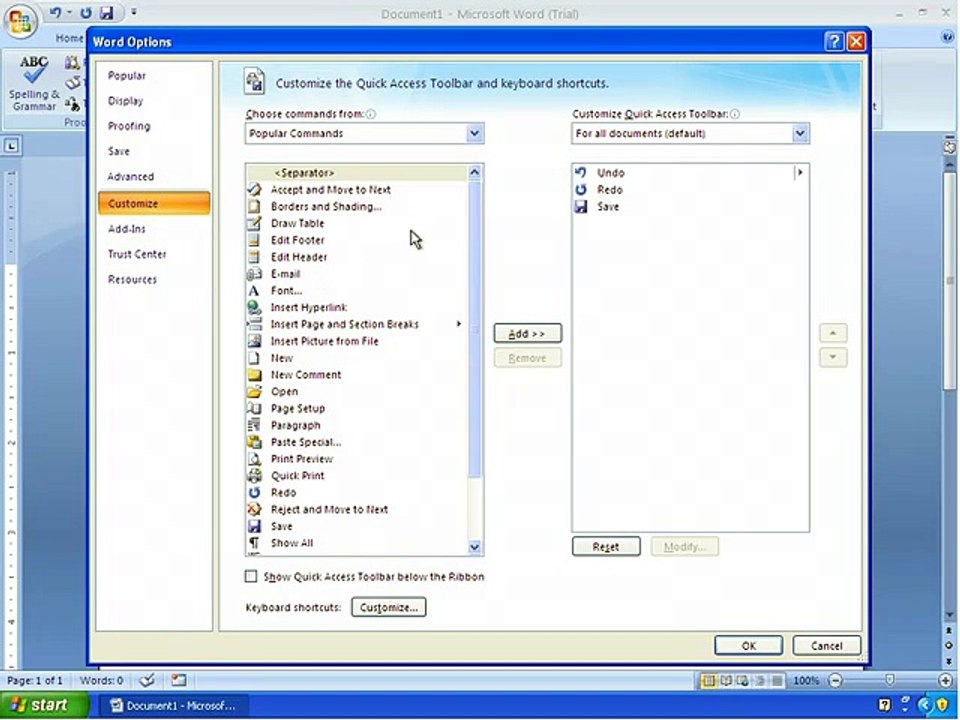Click the Quick Print printer icon

coord(254,476)
